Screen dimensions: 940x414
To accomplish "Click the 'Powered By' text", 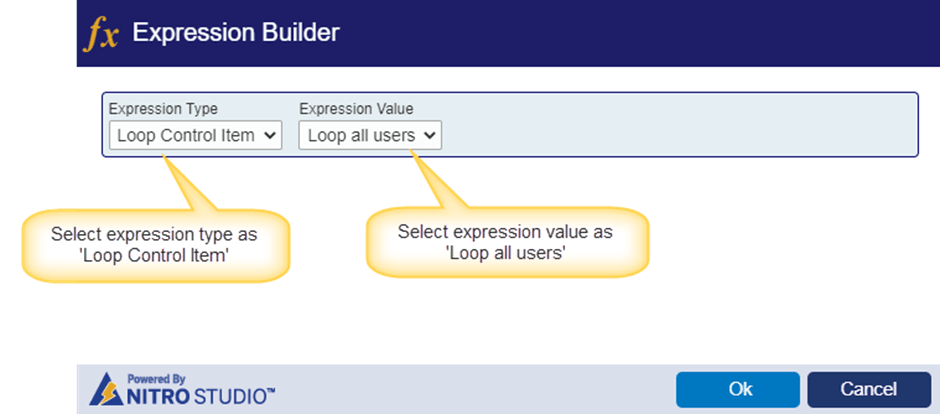I will click(156, 379).
